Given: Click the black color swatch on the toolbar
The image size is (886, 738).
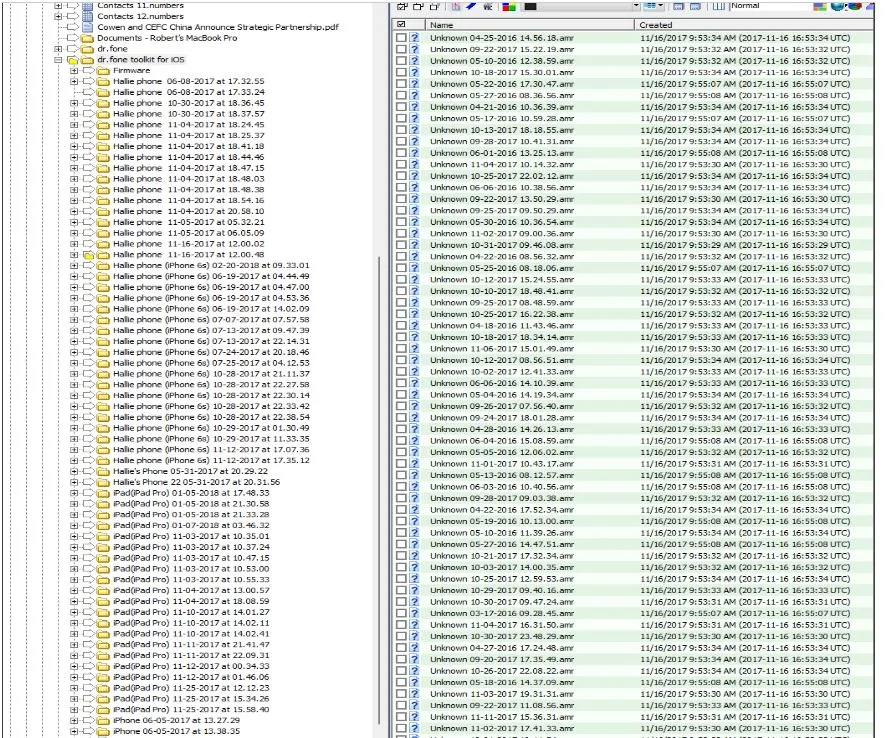Looking at the screenshot, I should 530,6.
